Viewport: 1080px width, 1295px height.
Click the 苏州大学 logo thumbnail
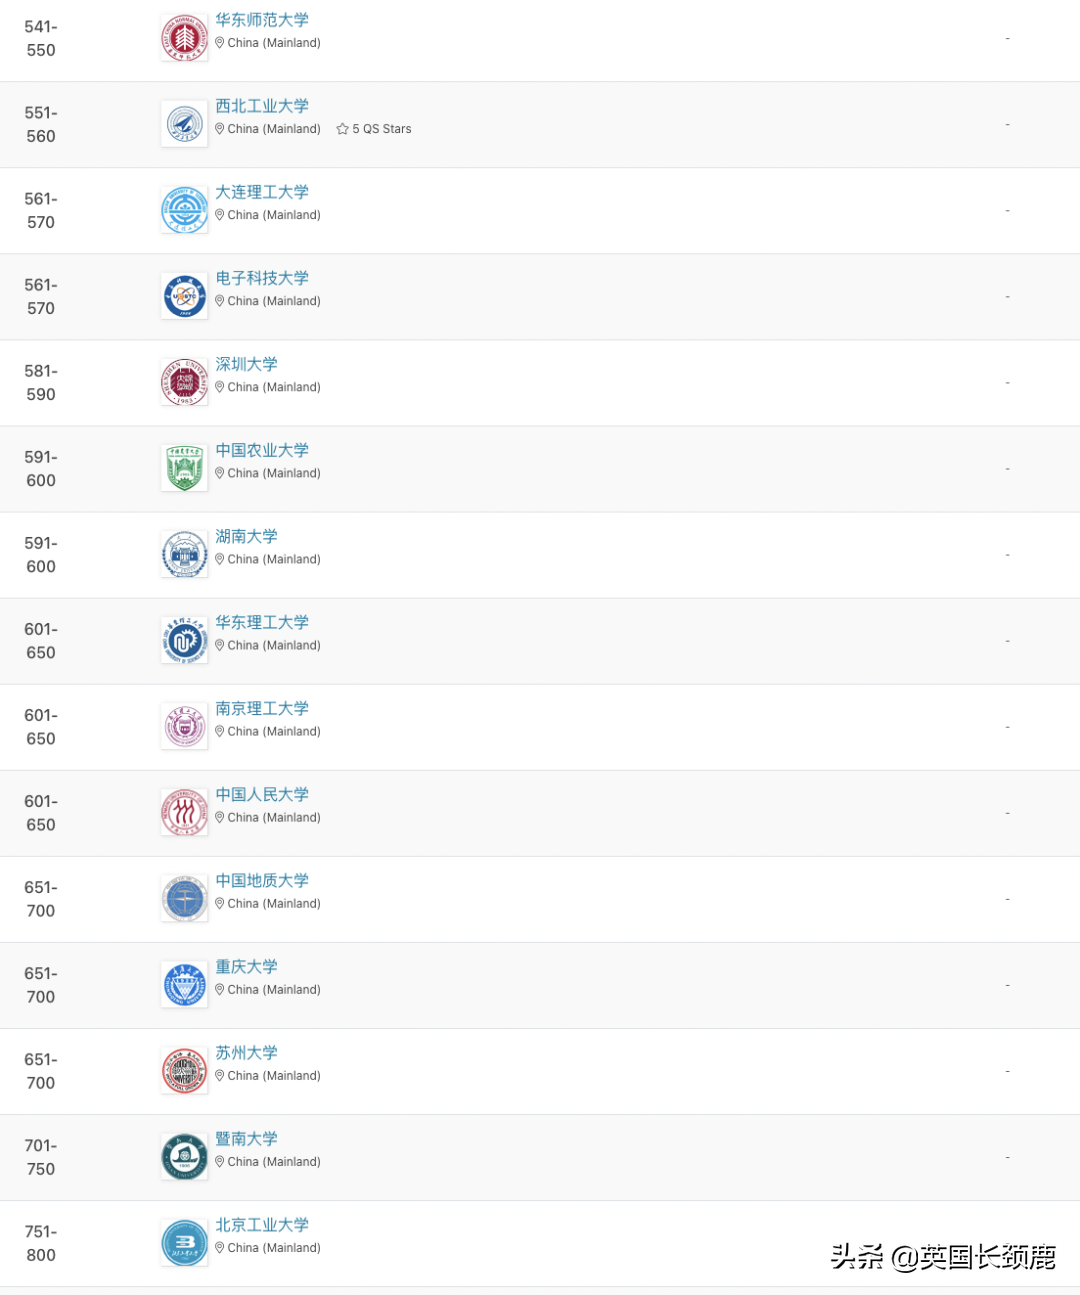[184, 1071]
